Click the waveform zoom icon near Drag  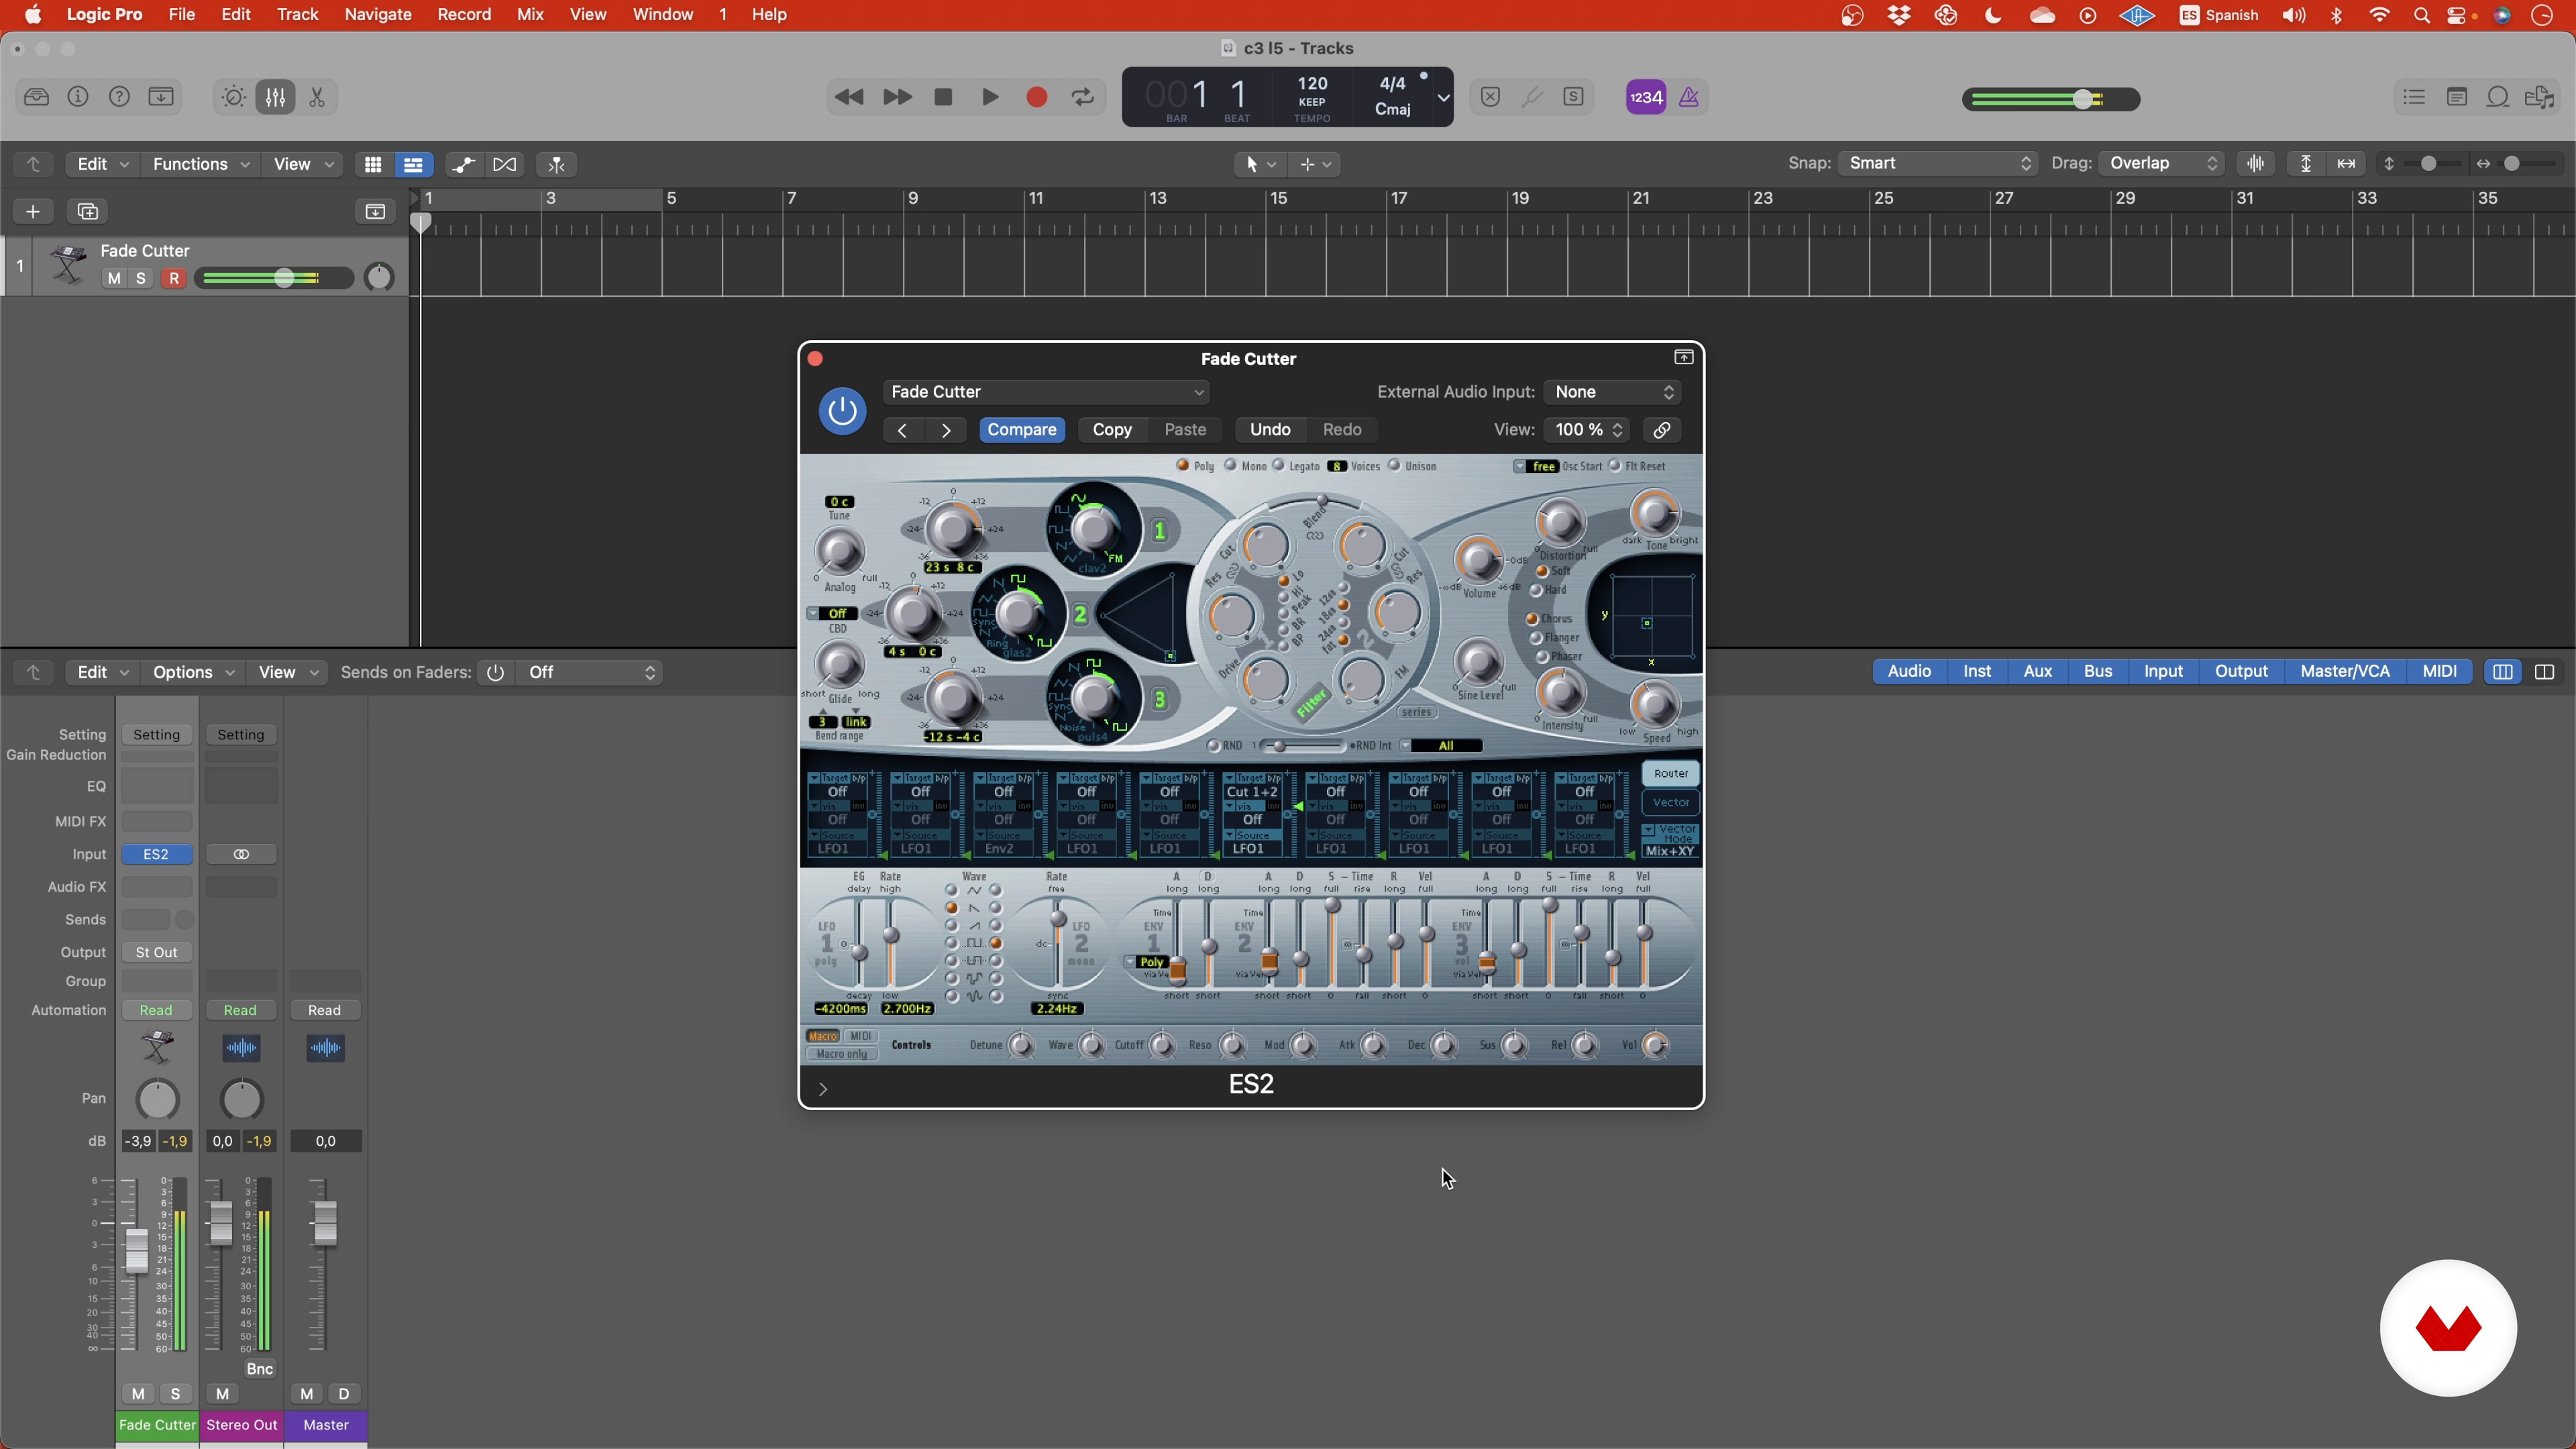(x=2256, y=163)
